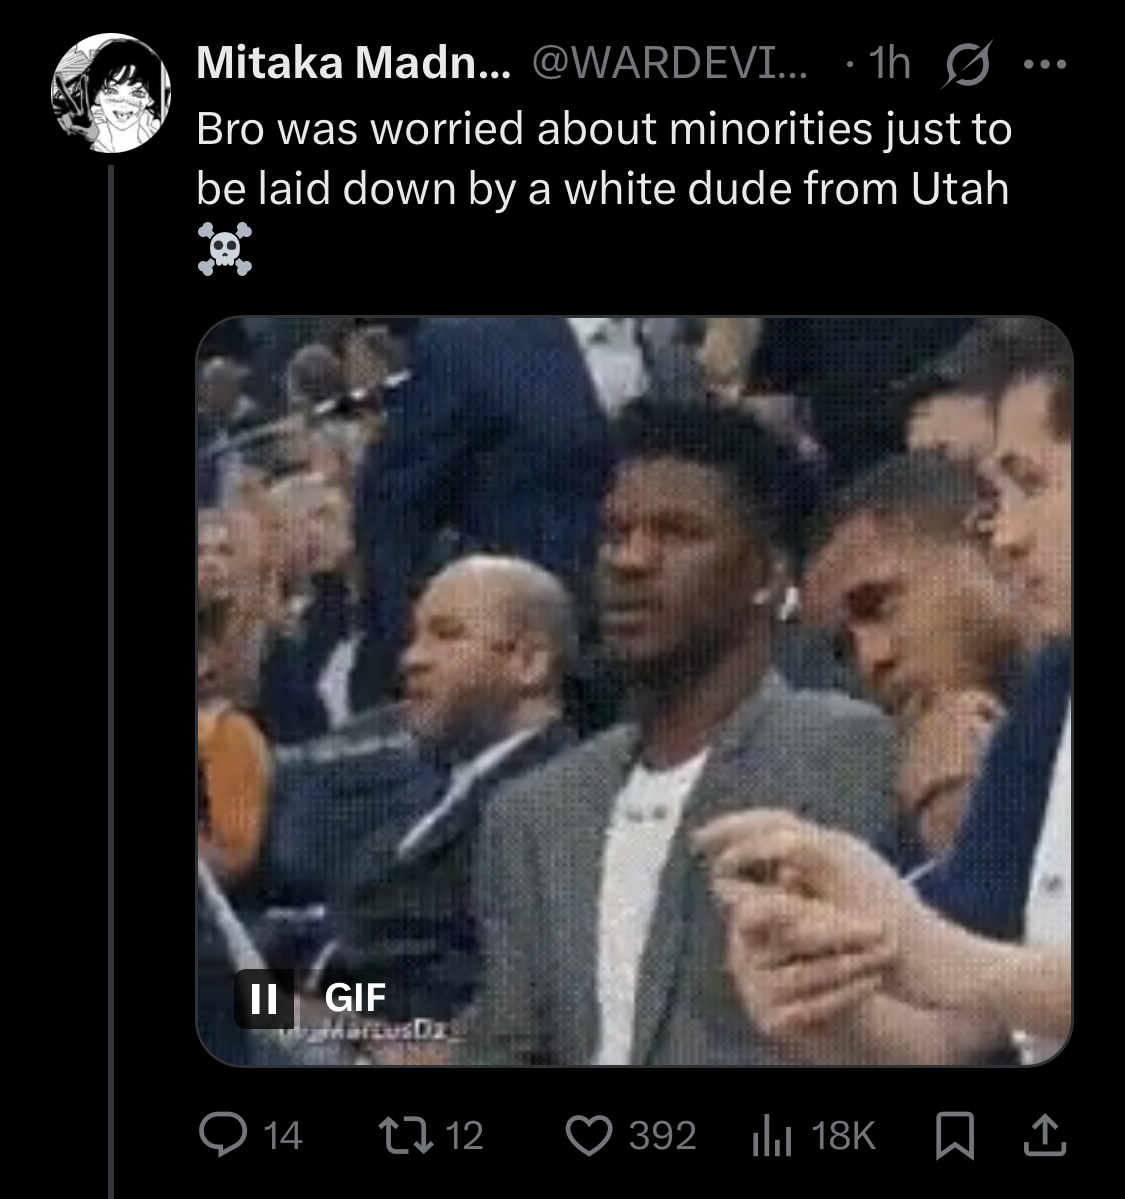Click the 18K views count

point(843,1136)
